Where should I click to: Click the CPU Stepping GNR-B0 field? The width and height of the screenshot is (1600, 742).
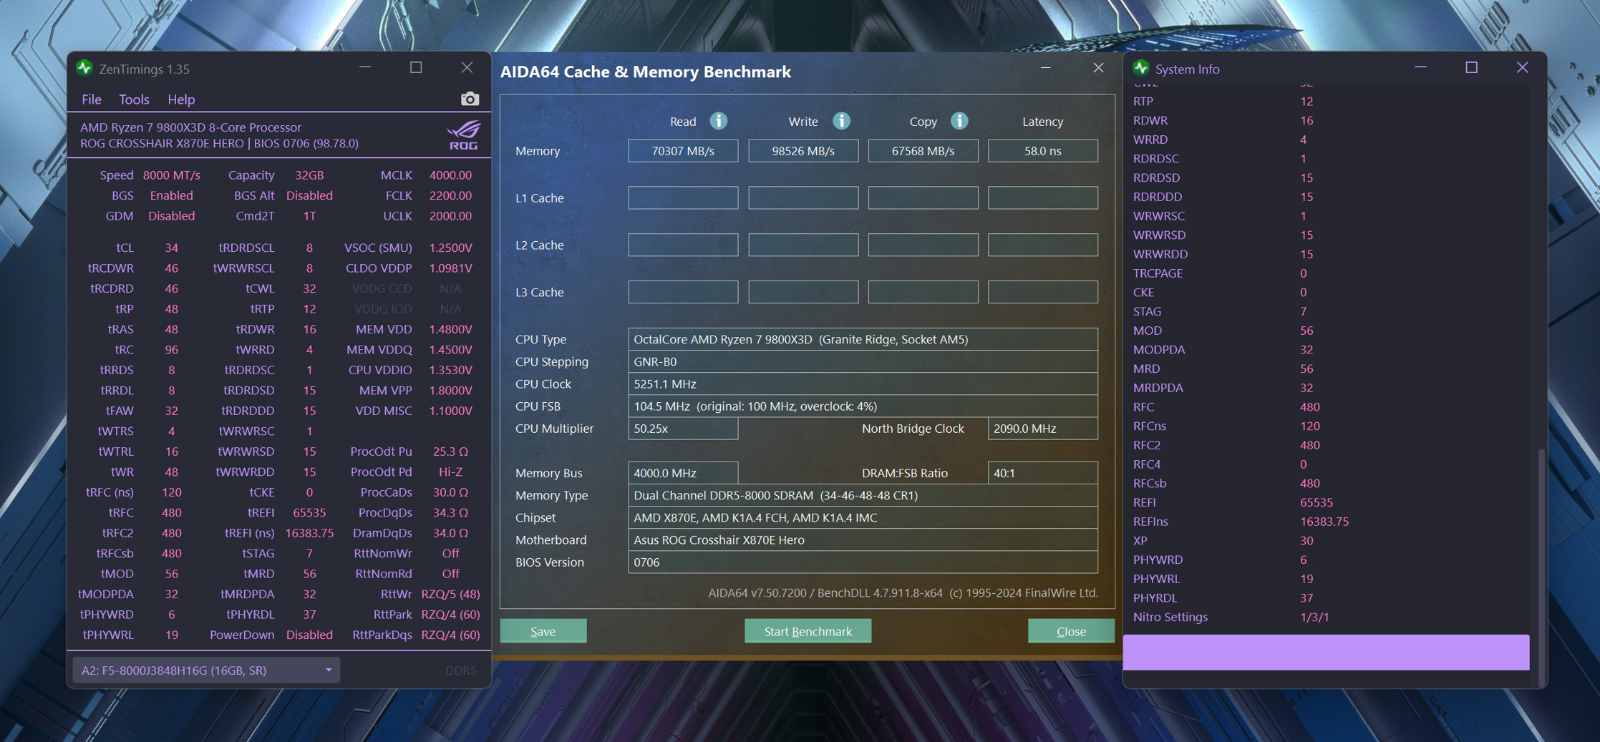click(x=863, y=362)
